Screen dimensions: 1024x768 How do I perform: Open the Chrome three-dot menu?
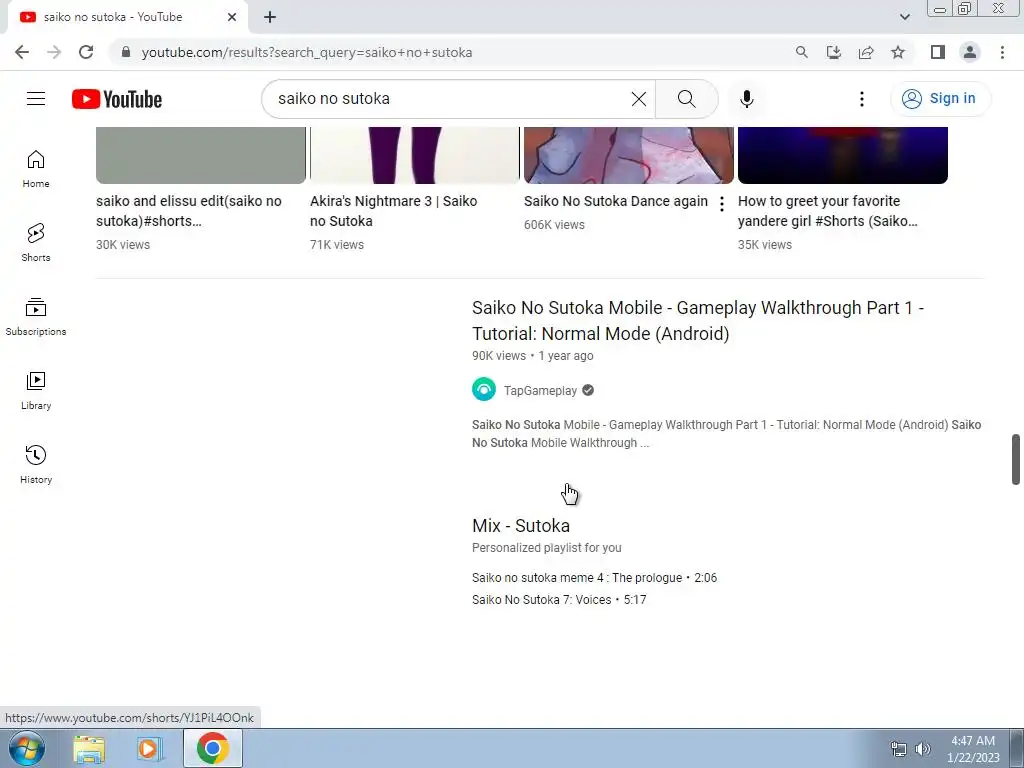(x=1002, y=52)
